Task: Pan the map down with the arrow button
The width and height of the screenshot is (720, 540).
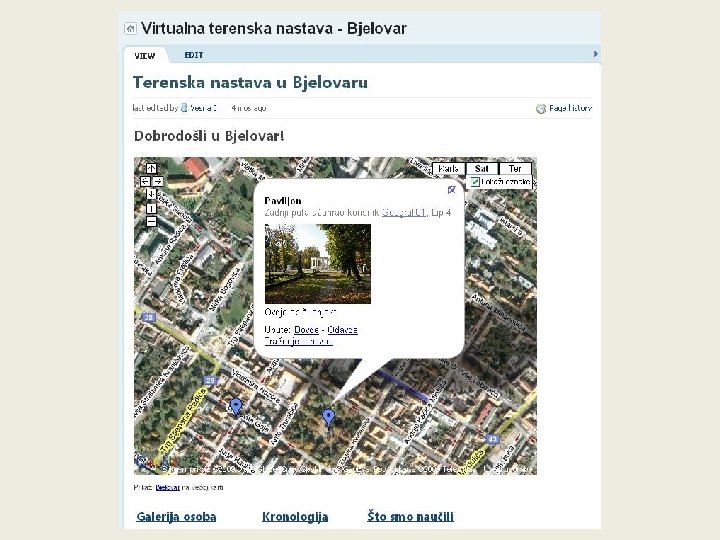Action: [x=151, y=194]
